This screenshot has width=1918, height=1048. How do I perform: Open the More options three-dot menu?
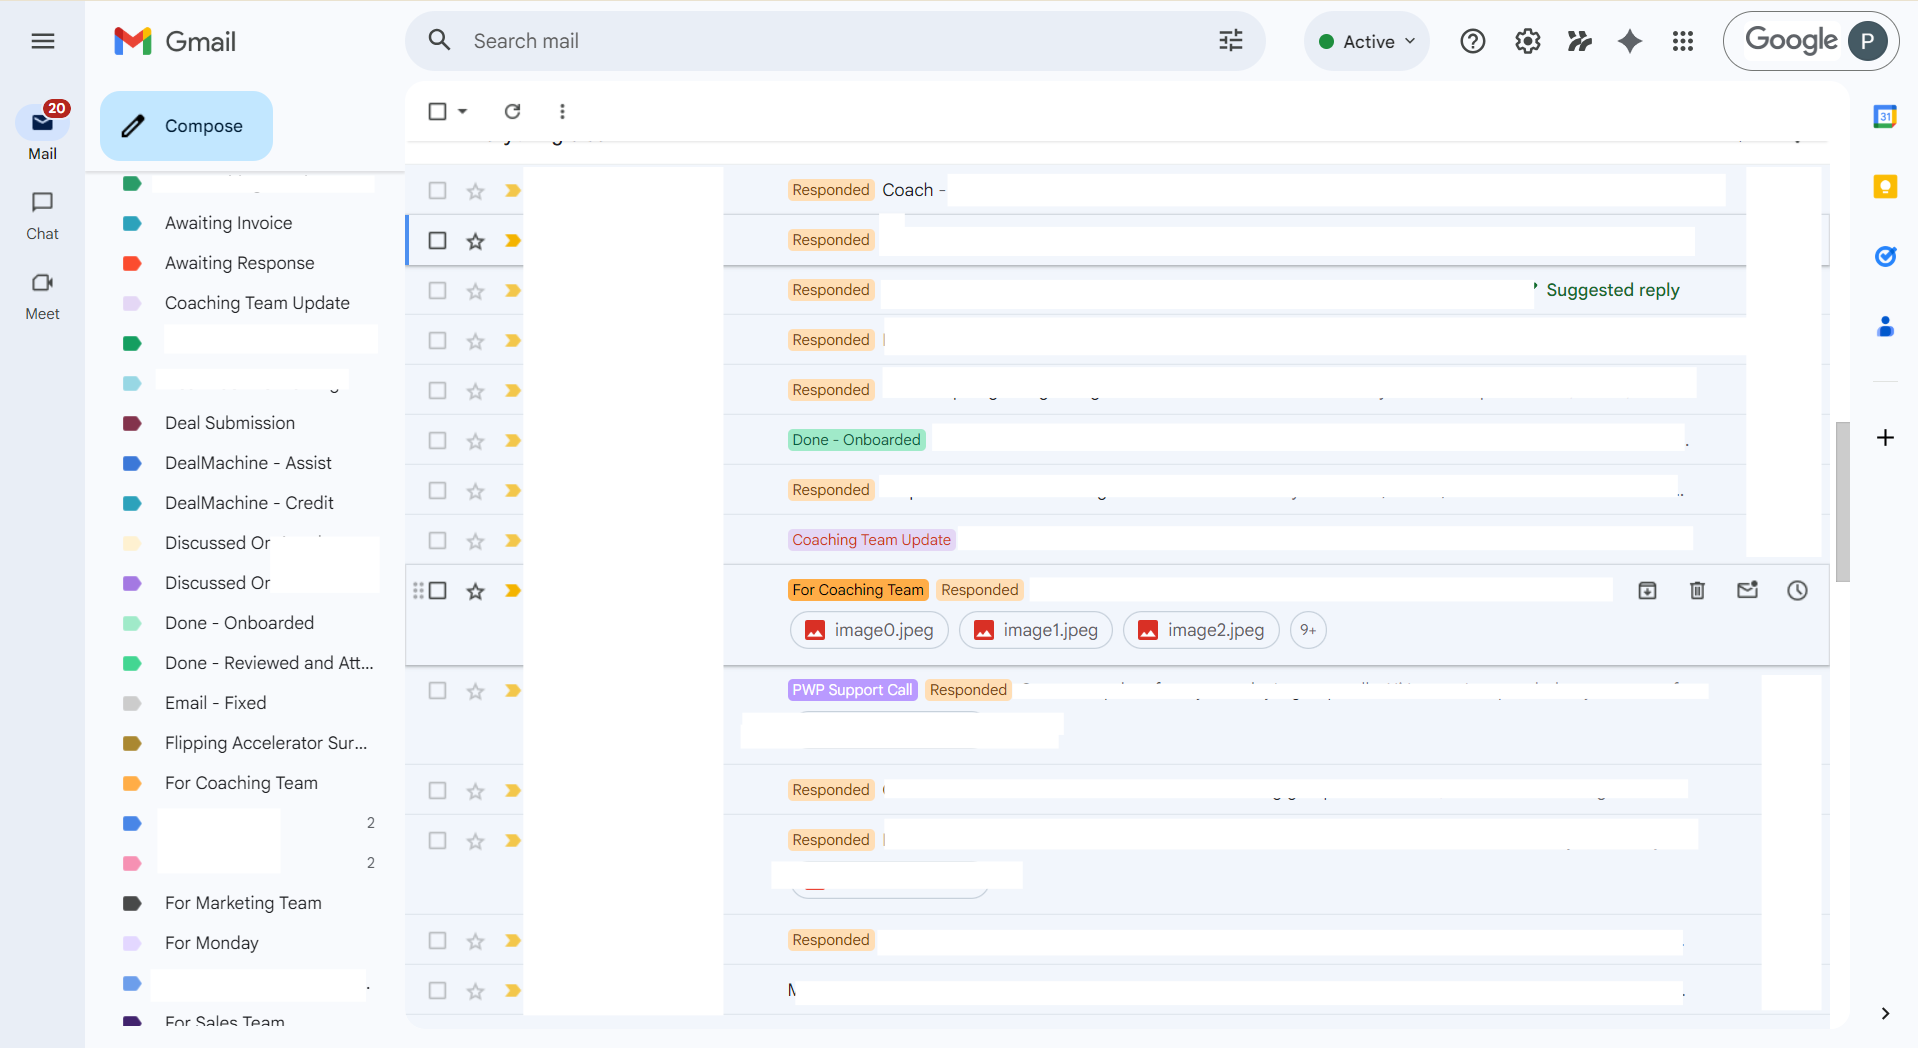point(562,111)
